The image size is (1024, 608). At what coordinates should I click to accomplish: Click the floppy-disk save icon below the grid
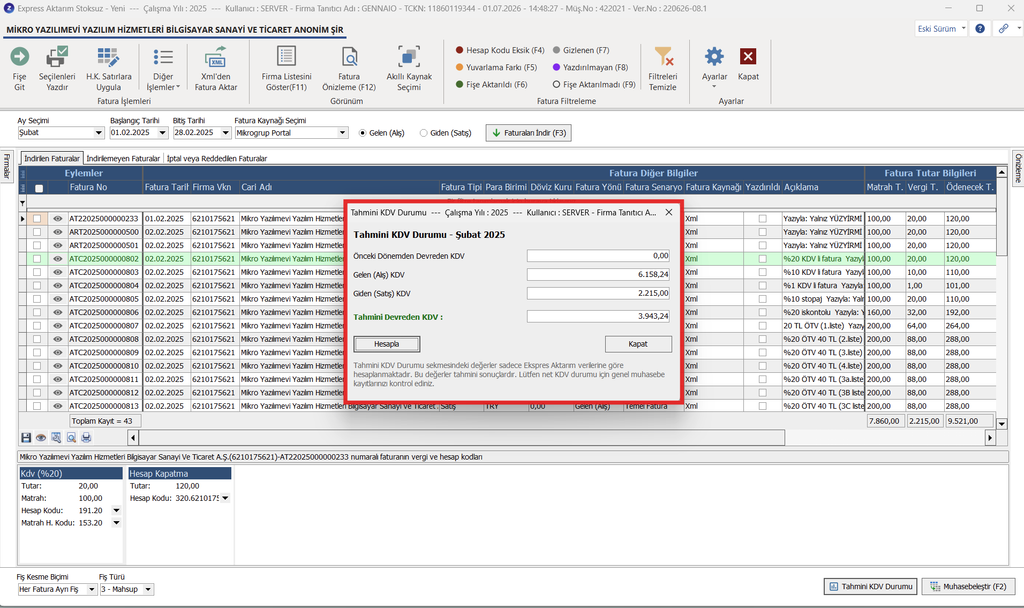click(x=26, y=438)
